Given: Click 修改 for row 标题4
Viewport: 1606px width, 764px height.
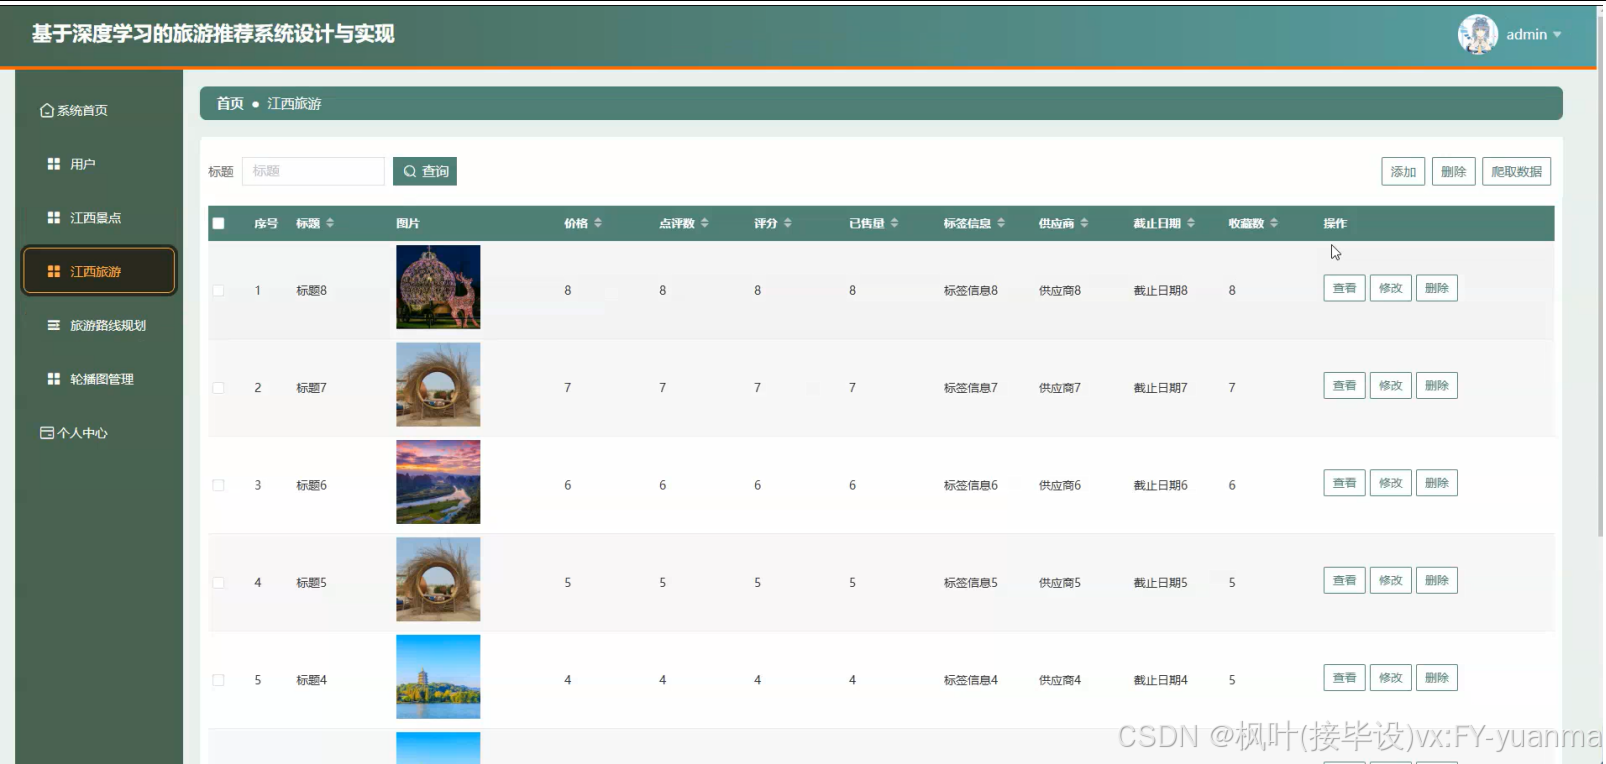Looking at the screenshot, I should click(1390, 678).
